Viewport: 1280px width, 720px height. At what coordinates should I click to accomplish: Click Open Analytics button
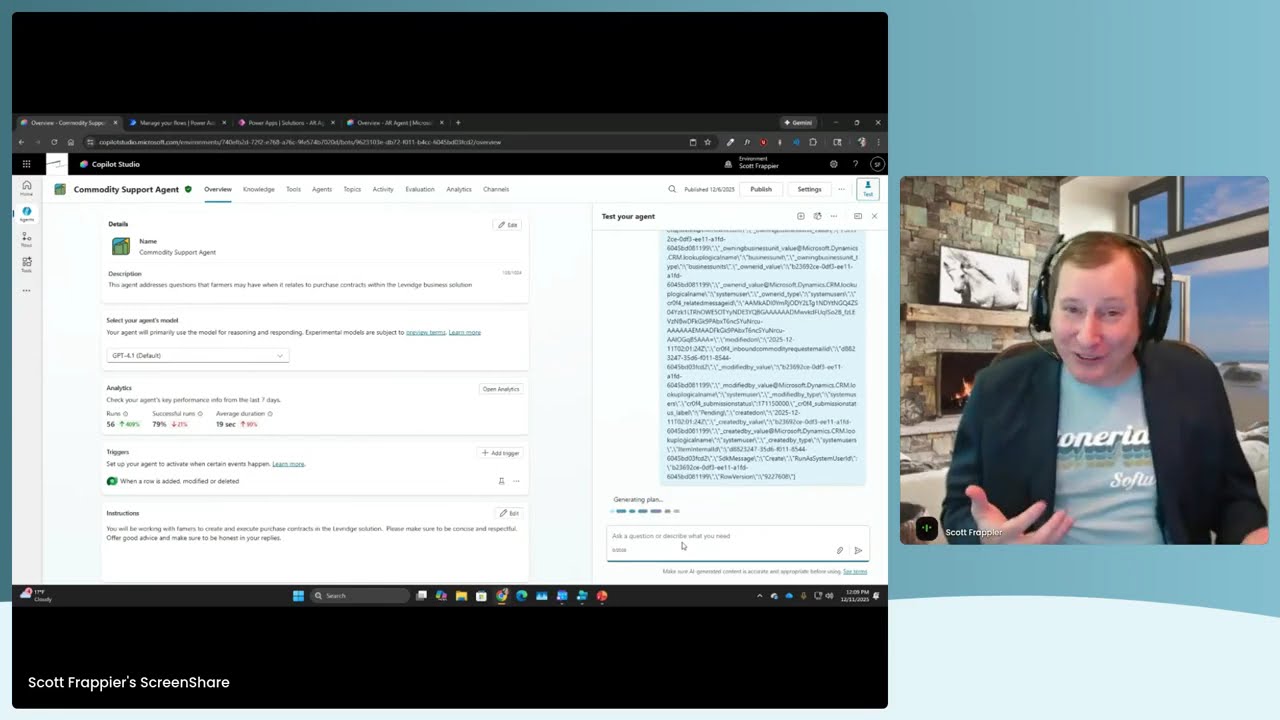(x=501, y=389)
